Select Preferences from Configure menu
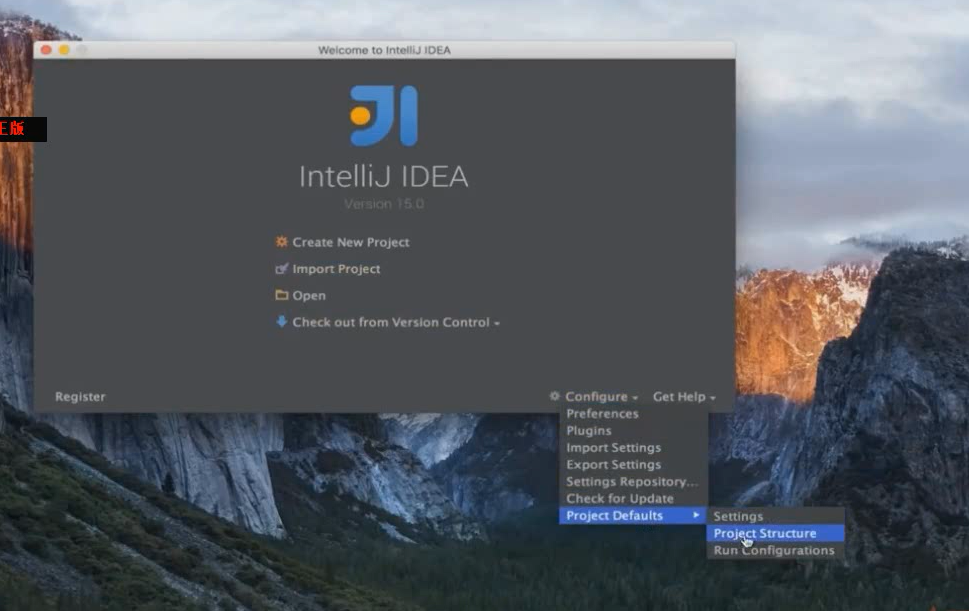 [x=633, y=413]
